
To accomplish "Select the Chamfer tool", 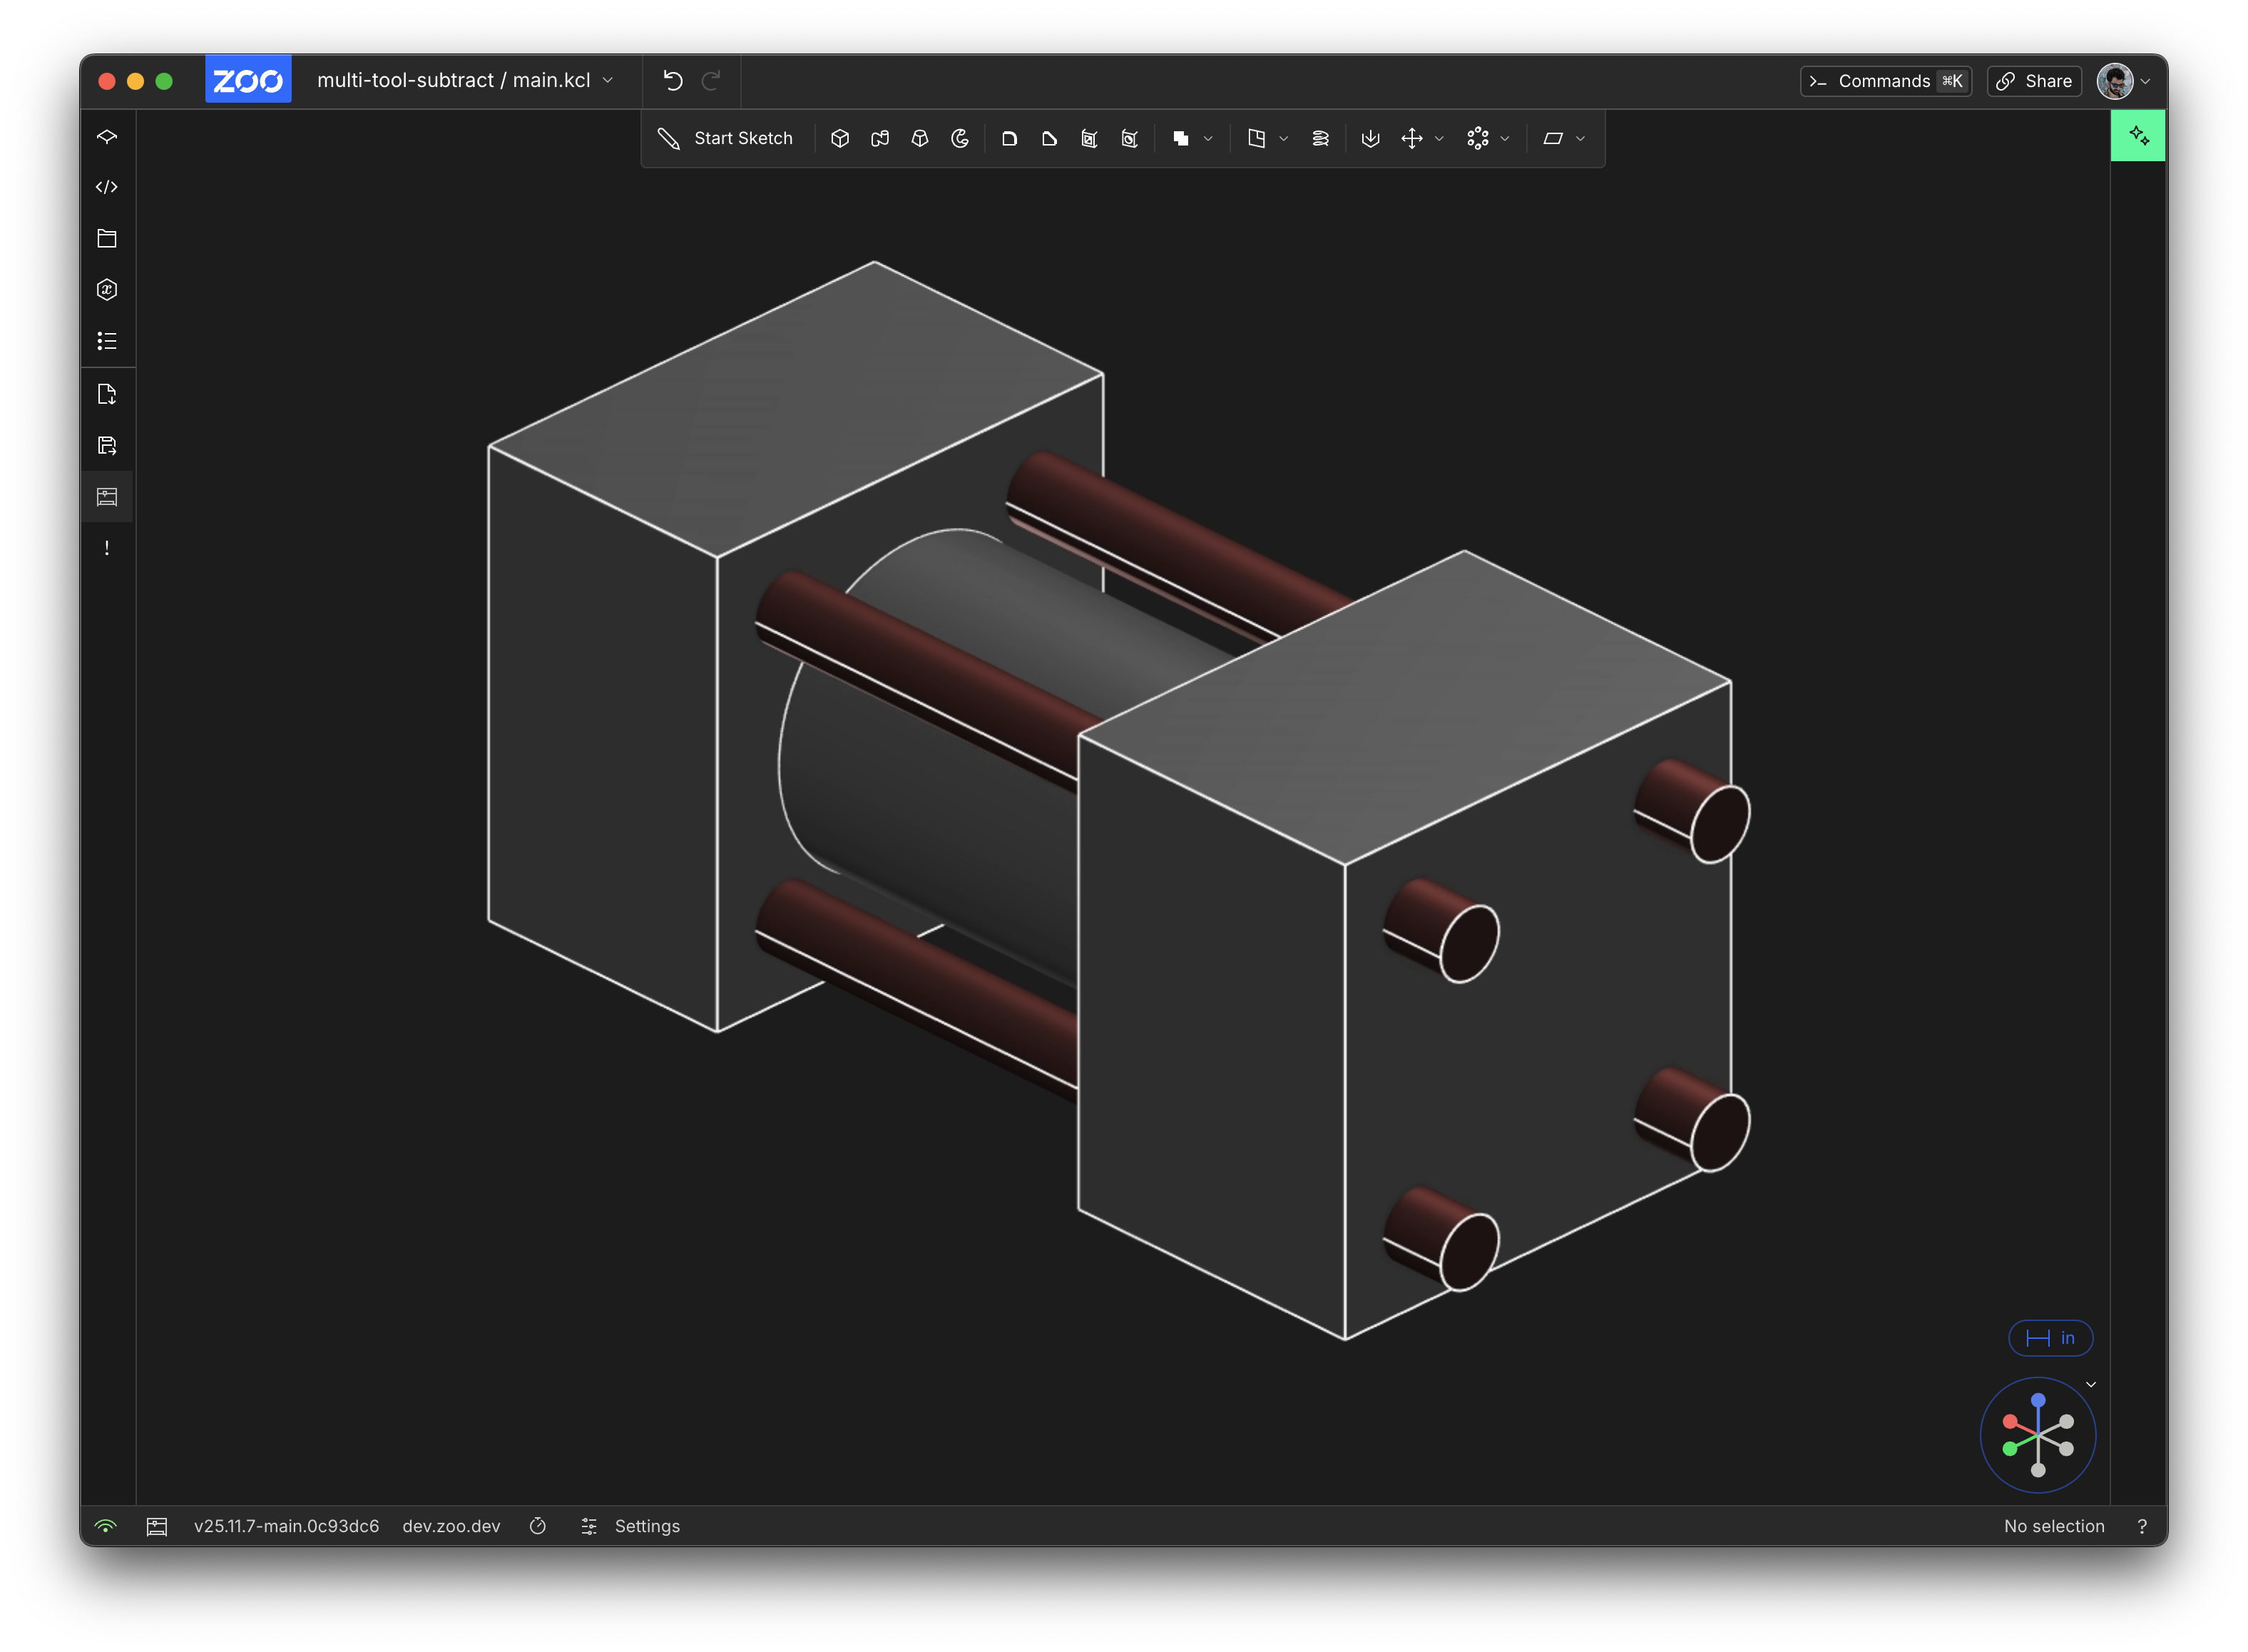I will [x=1049, y=139].
